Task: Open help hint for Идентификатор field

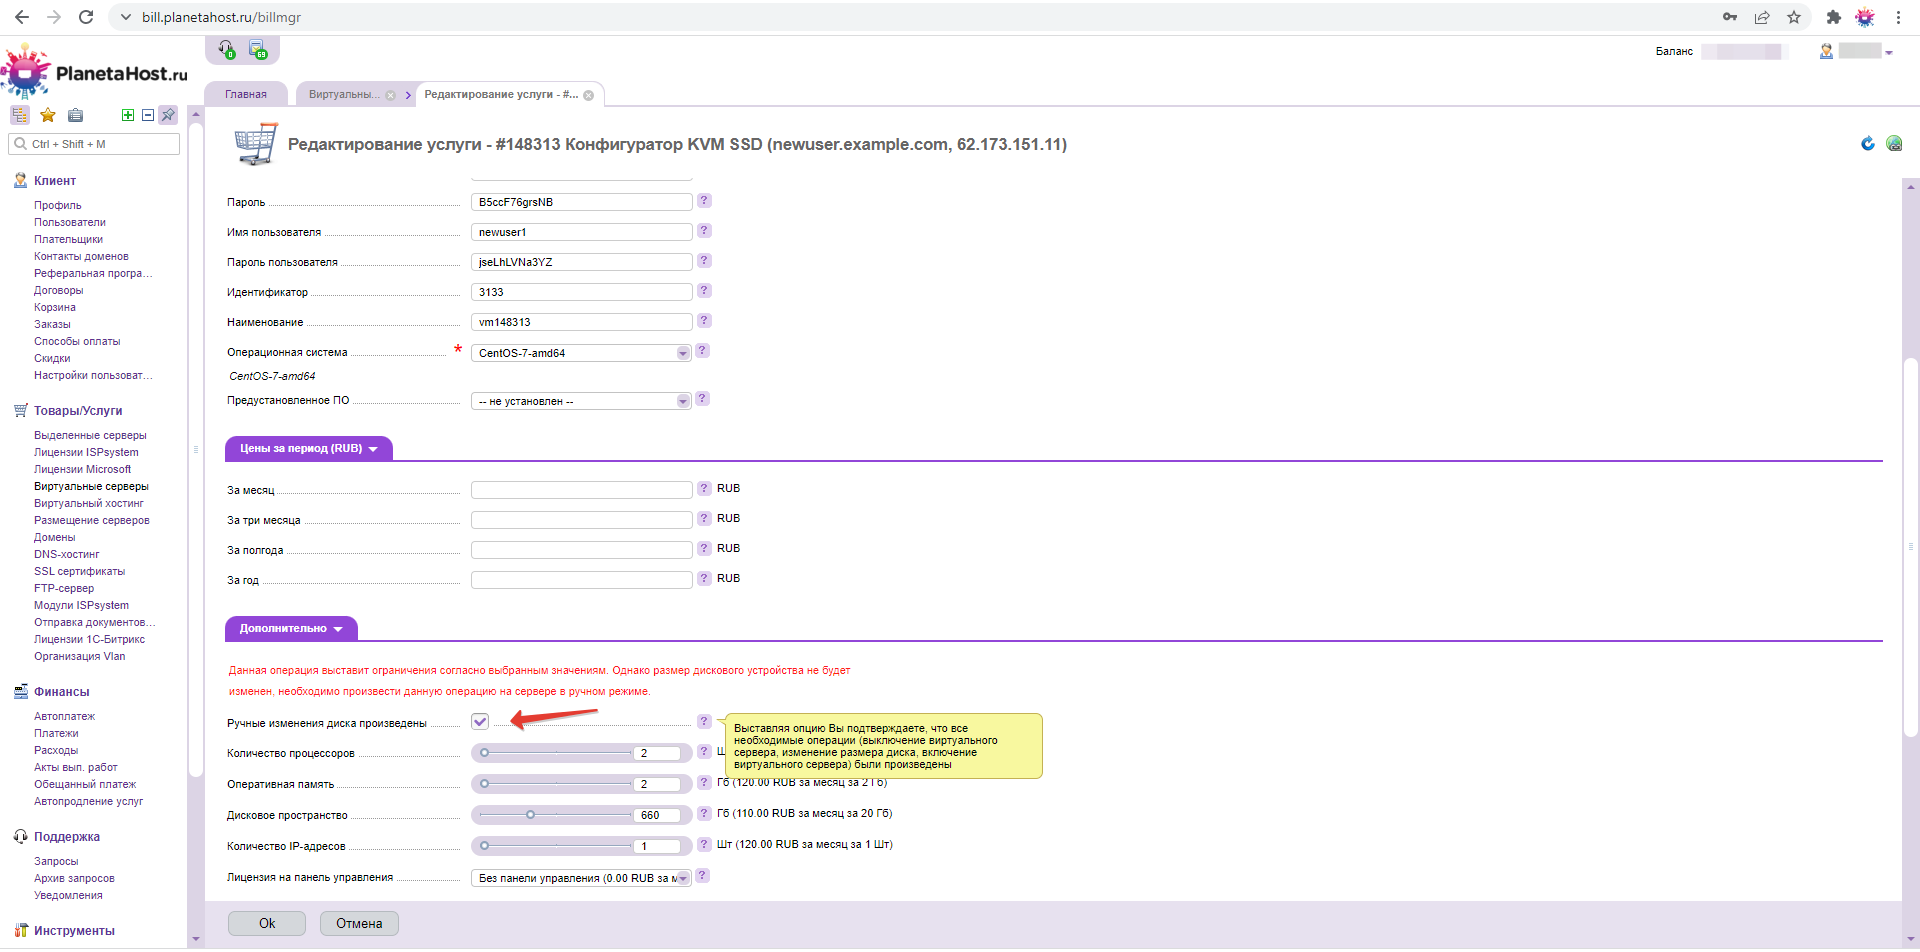Action: [x=704, y=291]
